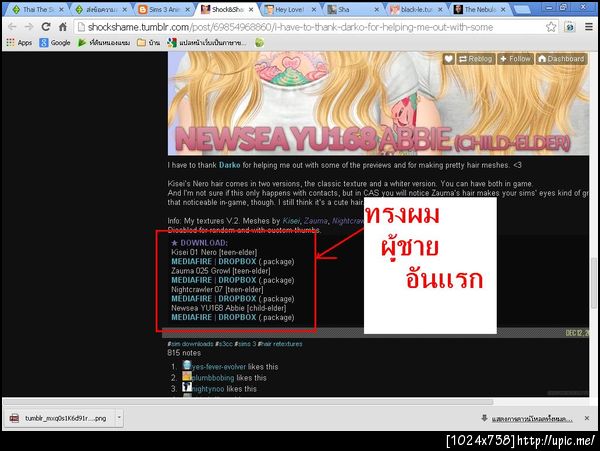Click DROPBOX link for Newsea YU168 Abbie
The height and width of the screenshot is (451, 600).
pos(237,317)
